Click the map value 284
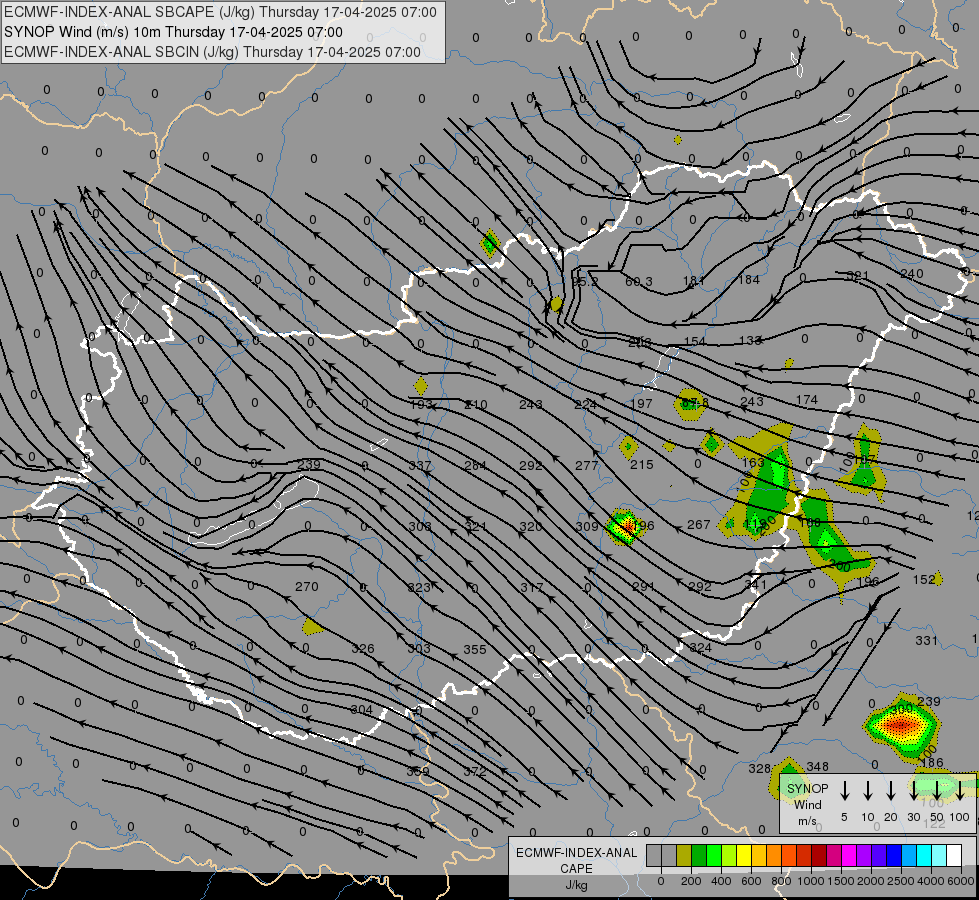This screenshot has height=900, width=979. 475,466
